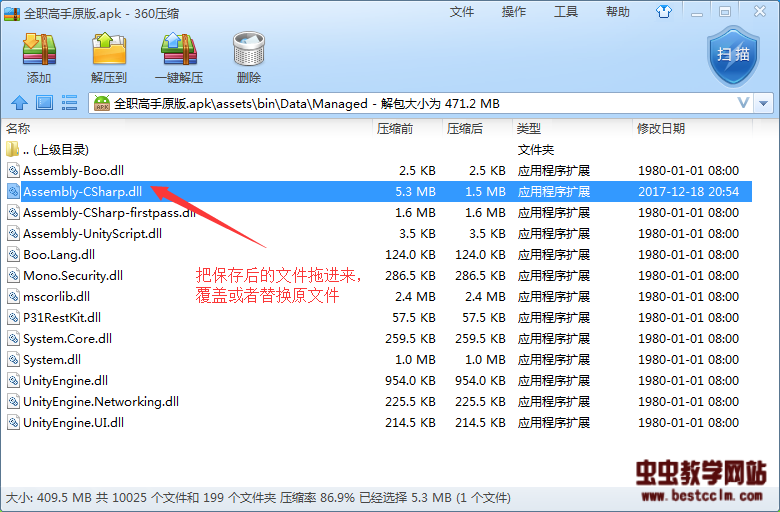780x512 pixels.
Task: Select Mono.Security.dll file name
Action: pos(73,276)
